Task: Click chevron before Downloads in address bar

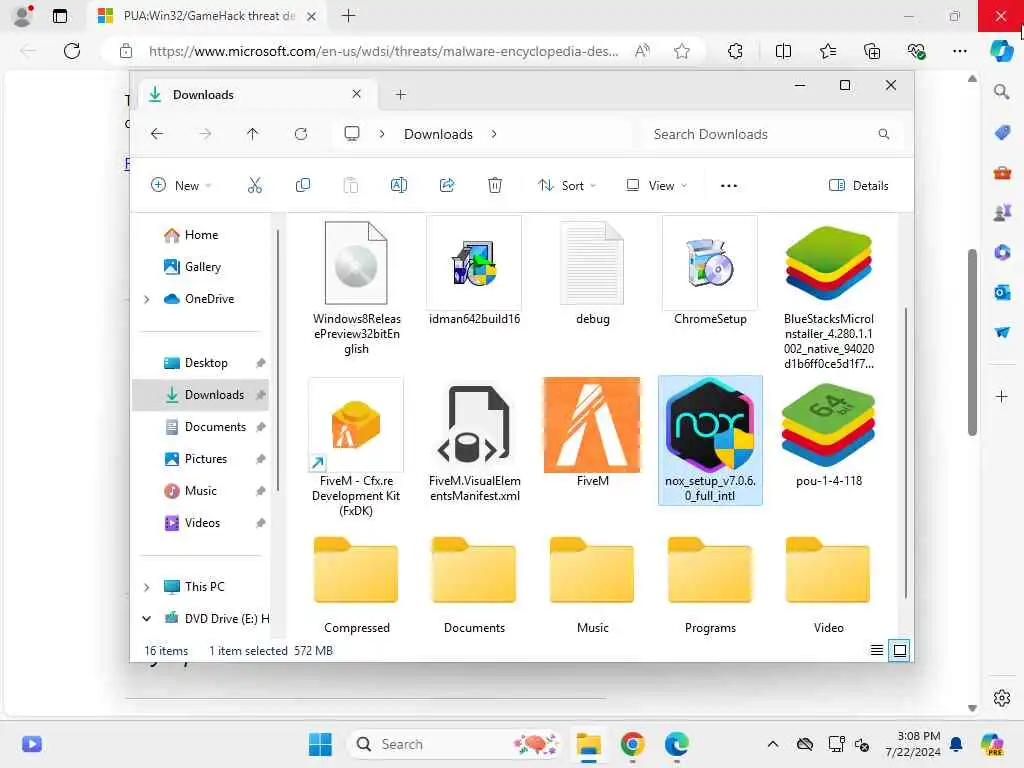Action: pyautogui.click(x=382, y=134)
